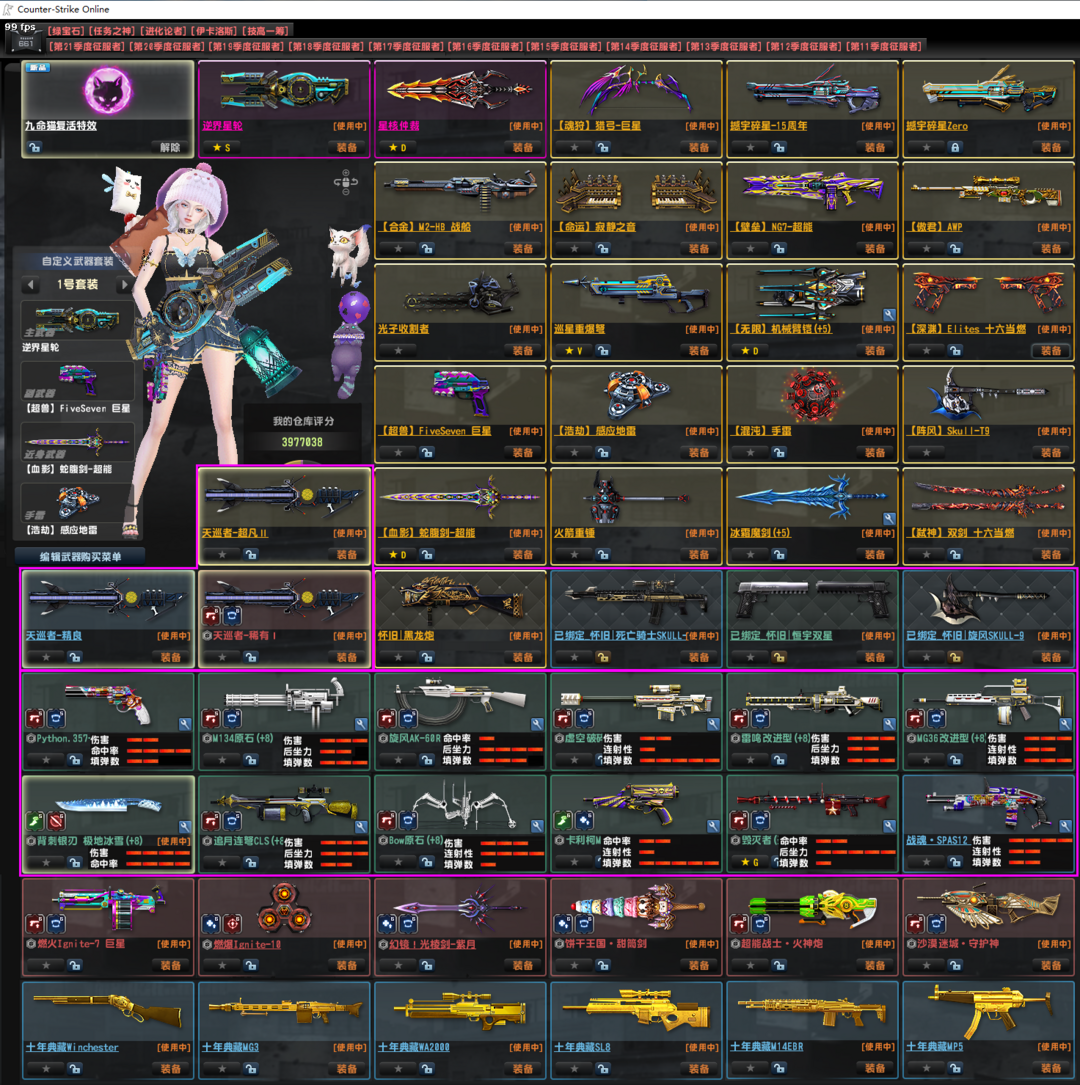
Task: Click the 自定义武器套装 header label
Action: click(x=77, y=261)
